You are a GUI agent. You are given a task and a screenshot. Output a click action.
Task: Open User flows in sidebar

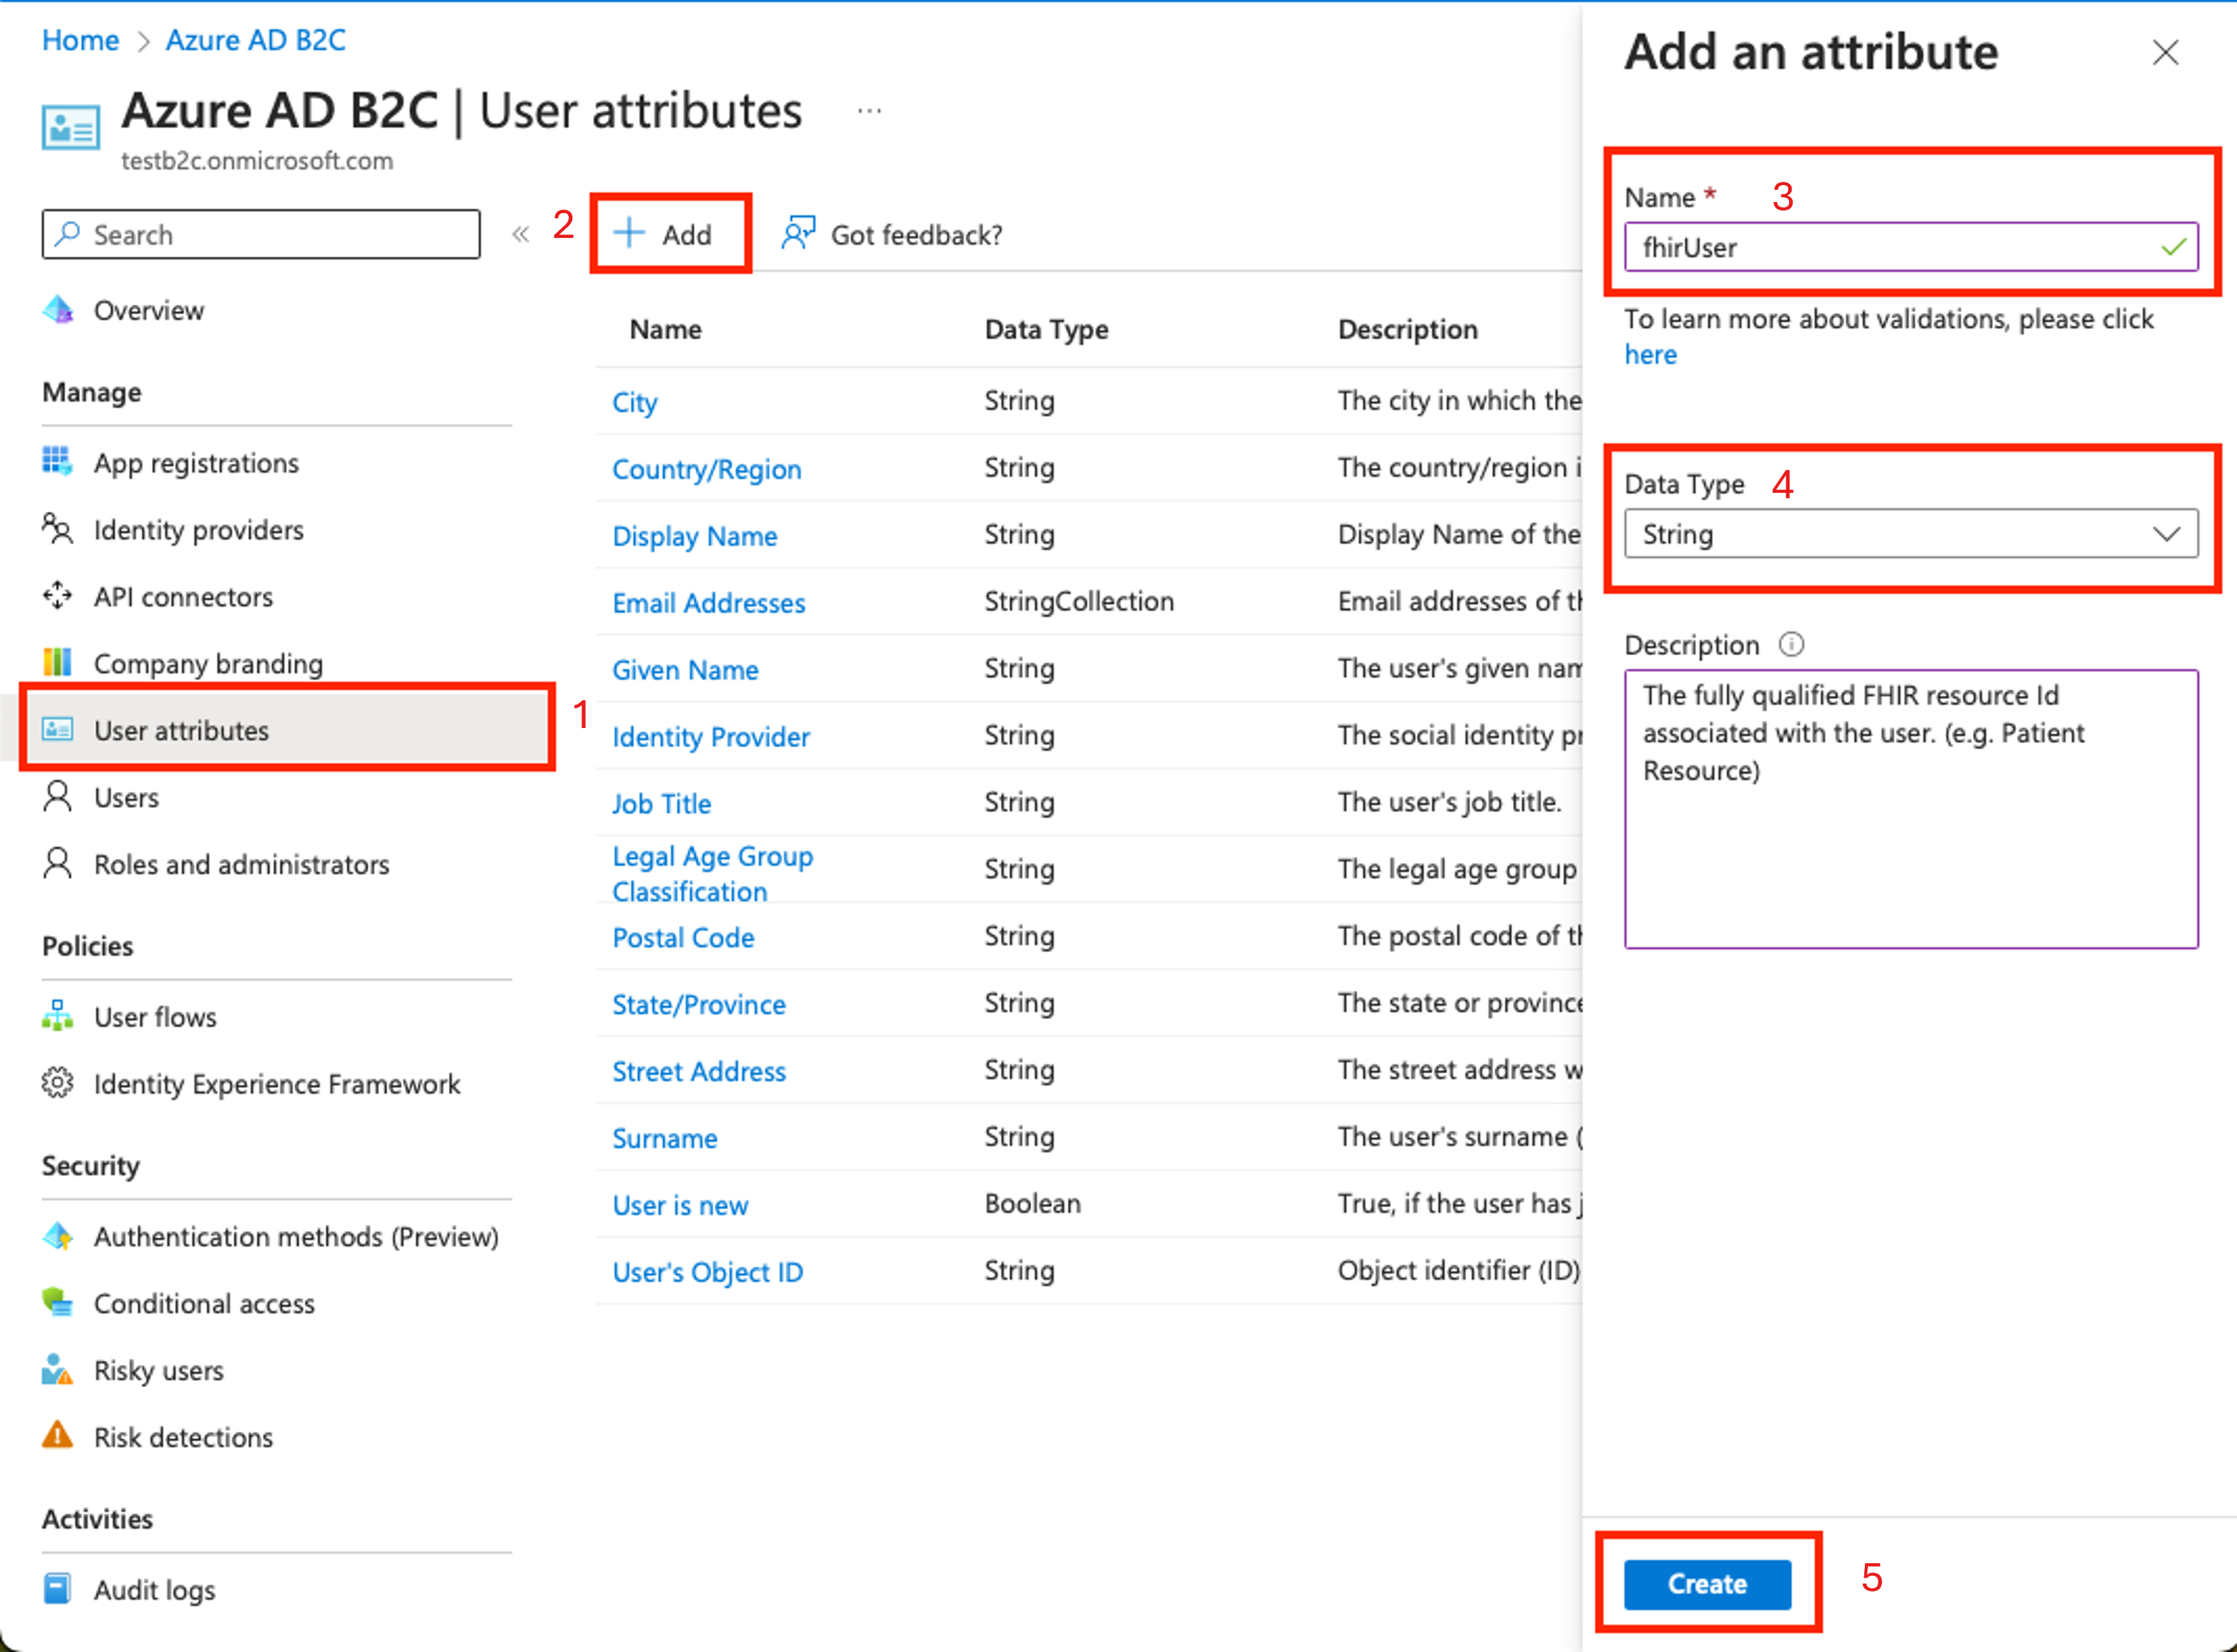155,1017
